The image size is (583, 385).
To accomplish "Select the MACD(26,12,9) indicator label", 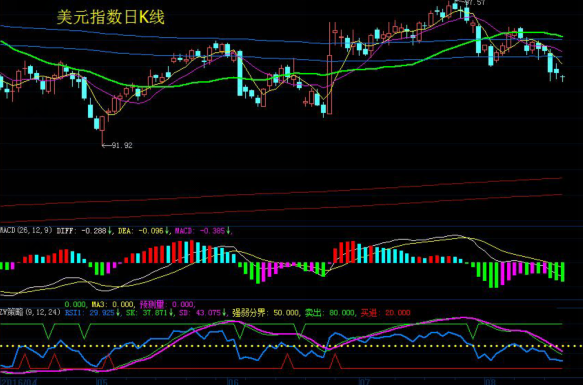I will coord(26,231).
